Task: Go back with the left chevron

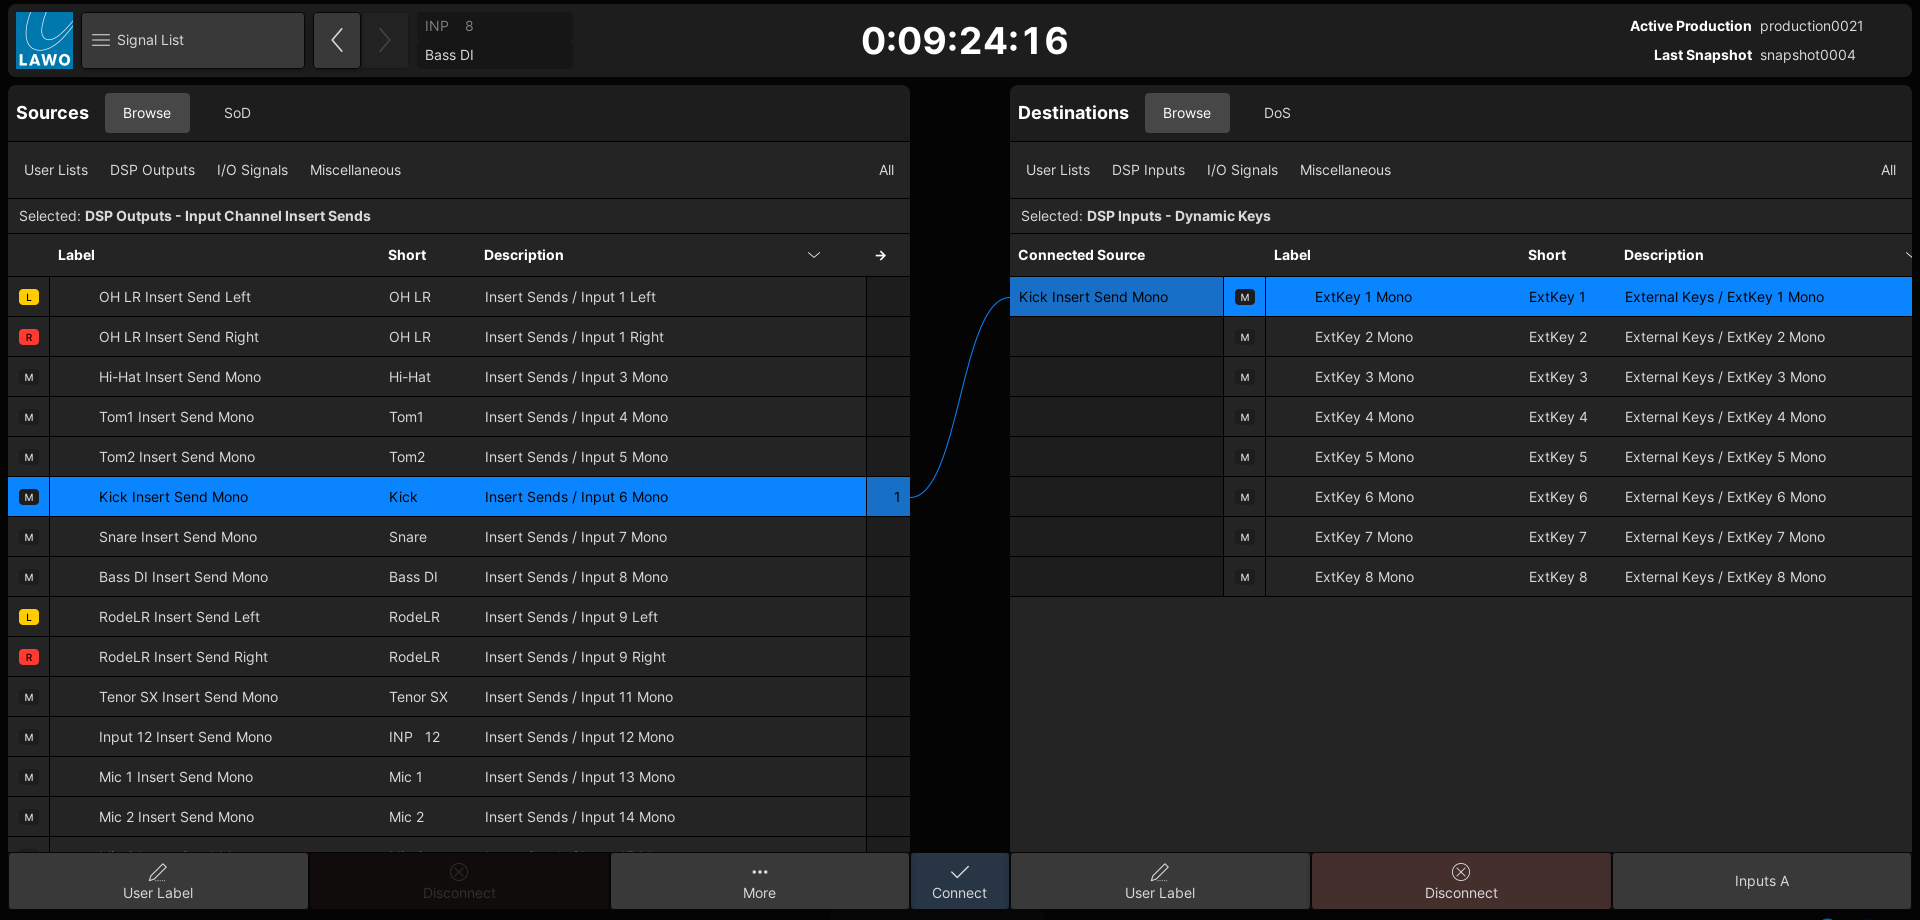Action: (337, 40)
